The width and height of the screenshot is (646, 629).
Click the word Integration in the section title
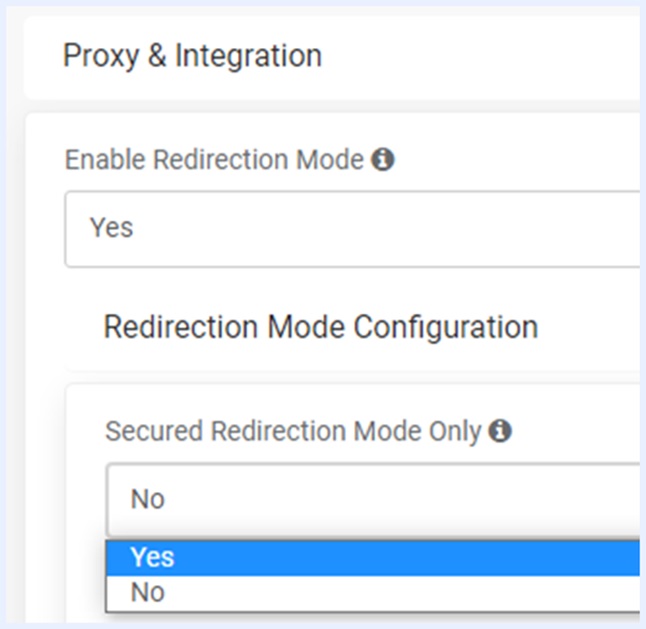[248, 56]
